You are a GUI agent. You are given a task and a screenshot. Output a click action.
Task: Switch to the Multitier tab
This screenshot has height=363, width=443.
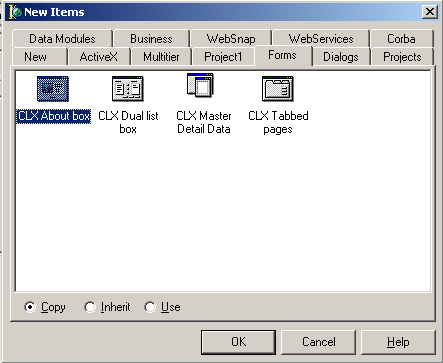(x=161, y=57)
